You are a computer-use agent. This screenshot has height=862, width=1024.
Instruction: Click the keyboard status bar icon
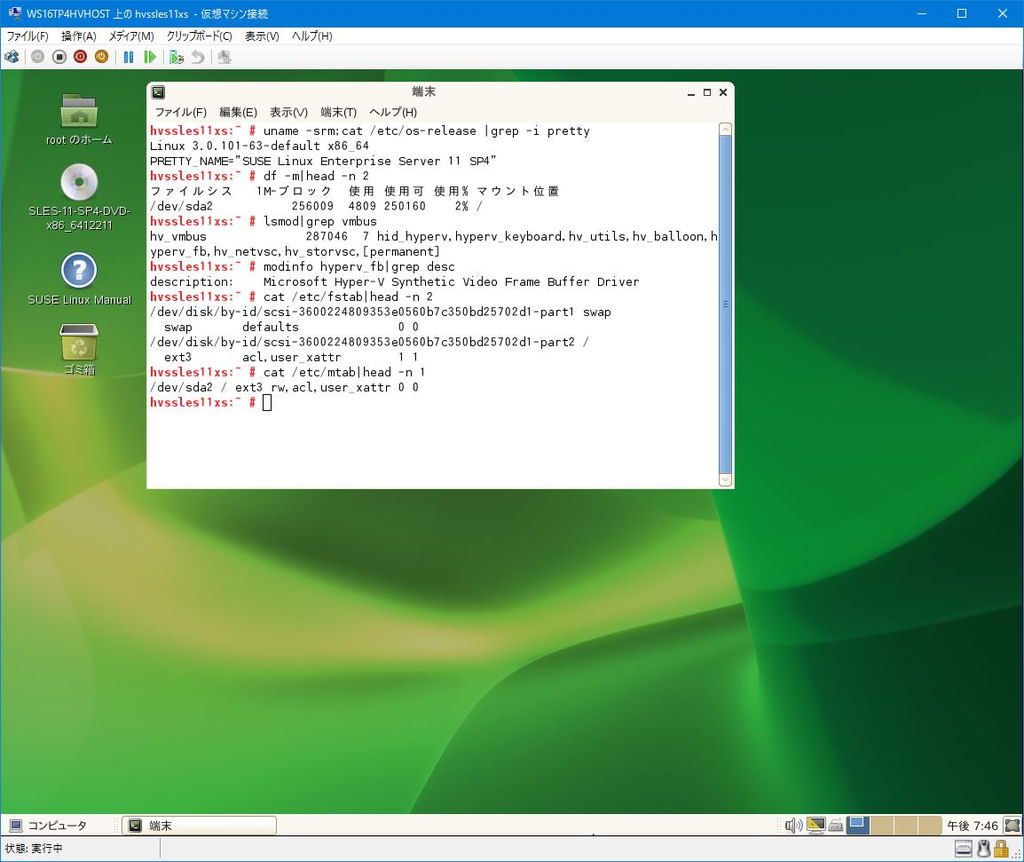click(963, 849)
